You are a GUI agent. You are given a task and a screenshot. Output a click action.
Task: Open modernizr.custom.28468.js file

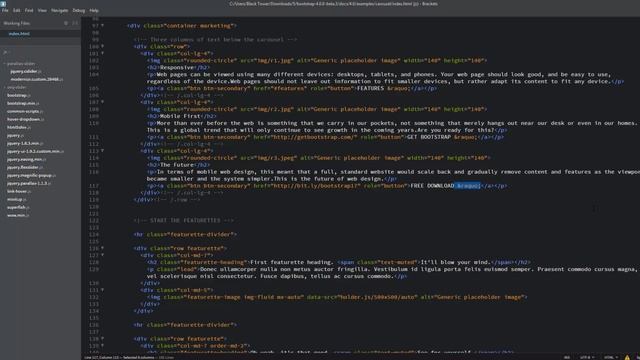coord(37,79)
